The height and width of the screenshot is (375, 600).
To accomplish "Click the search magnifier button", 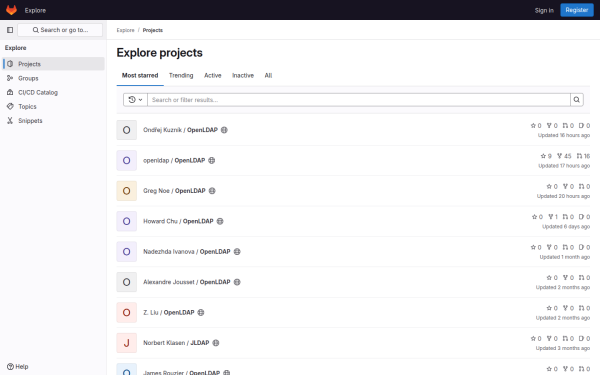I will pyautogui.click(x=577, y=100).
